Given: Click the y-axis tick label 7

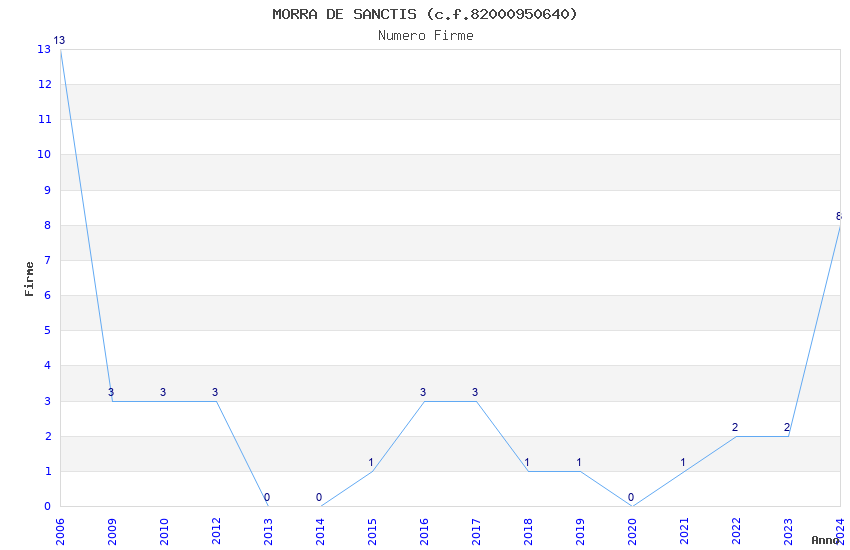Looking at the screenshot, I should click(x=48, y=260).
